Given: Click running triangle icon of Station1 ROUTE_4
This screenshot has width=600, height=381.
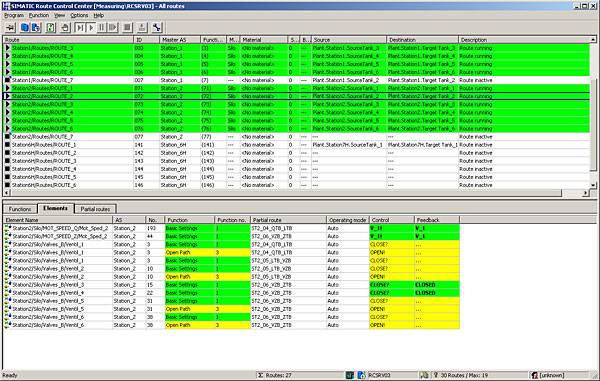Looking at the screenshot, I should (7, 56).
